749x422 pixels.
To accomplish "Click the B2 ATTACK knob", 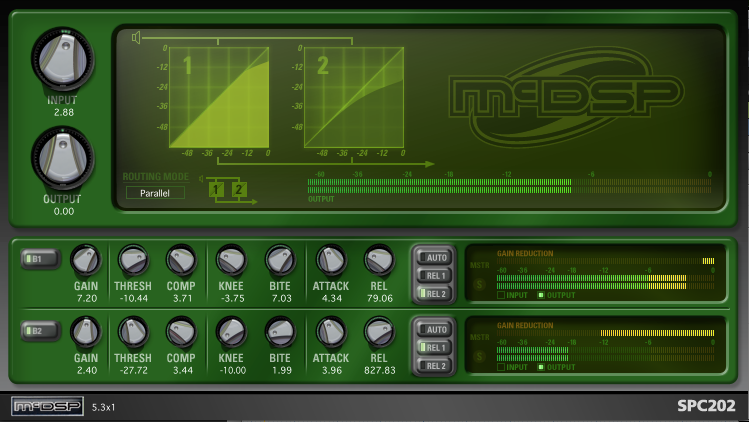I will [x=331, y=332].
